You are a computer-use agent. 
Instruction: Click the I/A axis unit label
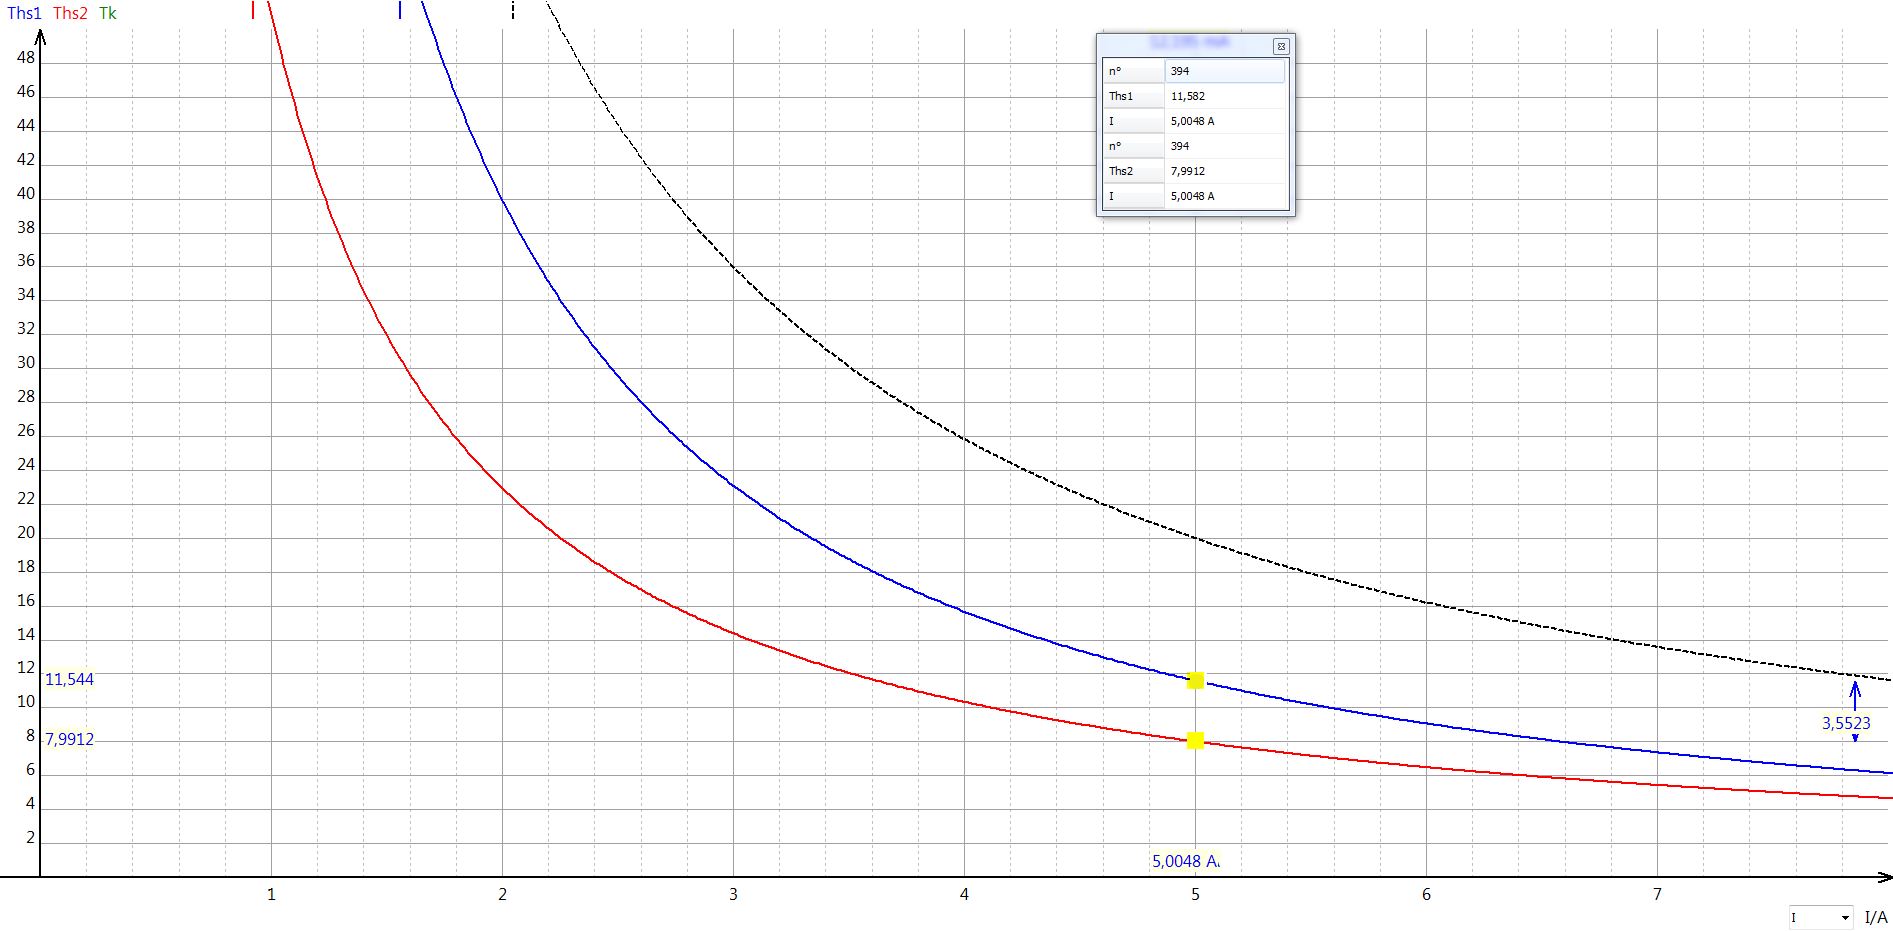point(1875,917)
